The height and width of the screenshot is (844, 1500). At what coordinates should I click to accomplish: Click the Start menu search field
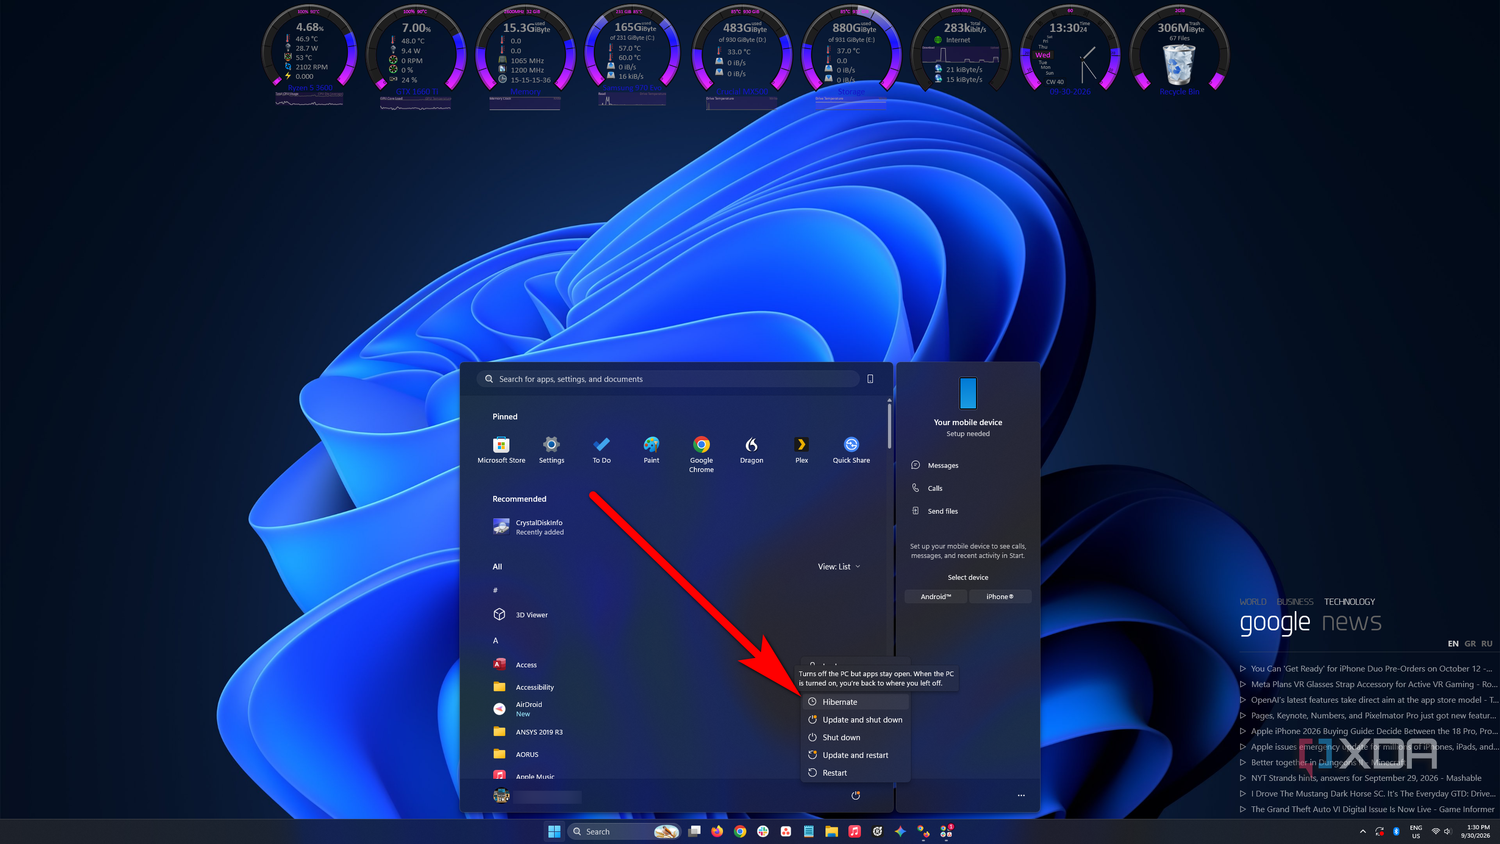point(668,379)
